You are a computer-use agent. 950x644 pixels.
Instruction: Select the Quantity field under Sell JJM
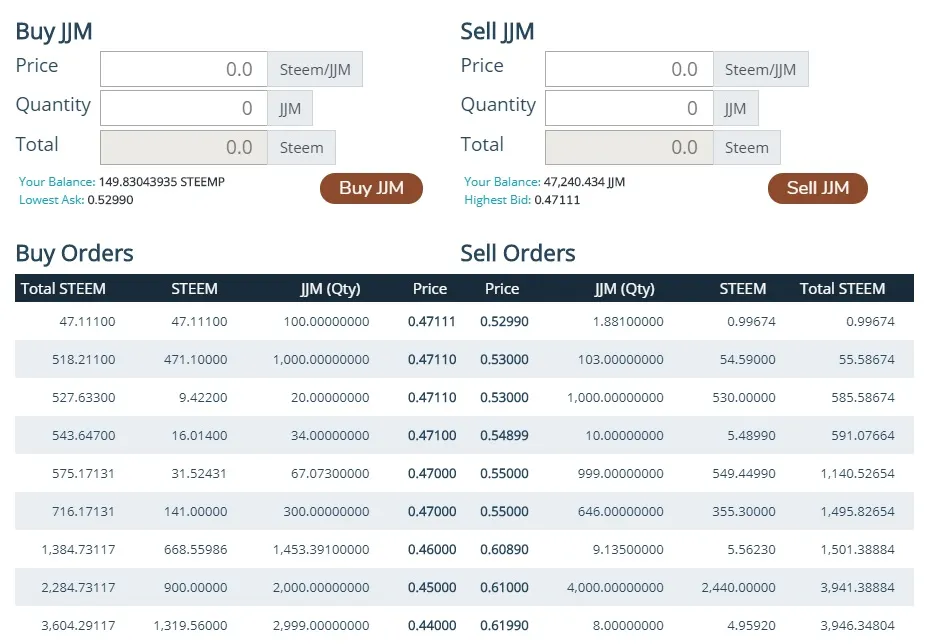click(629, 108)
